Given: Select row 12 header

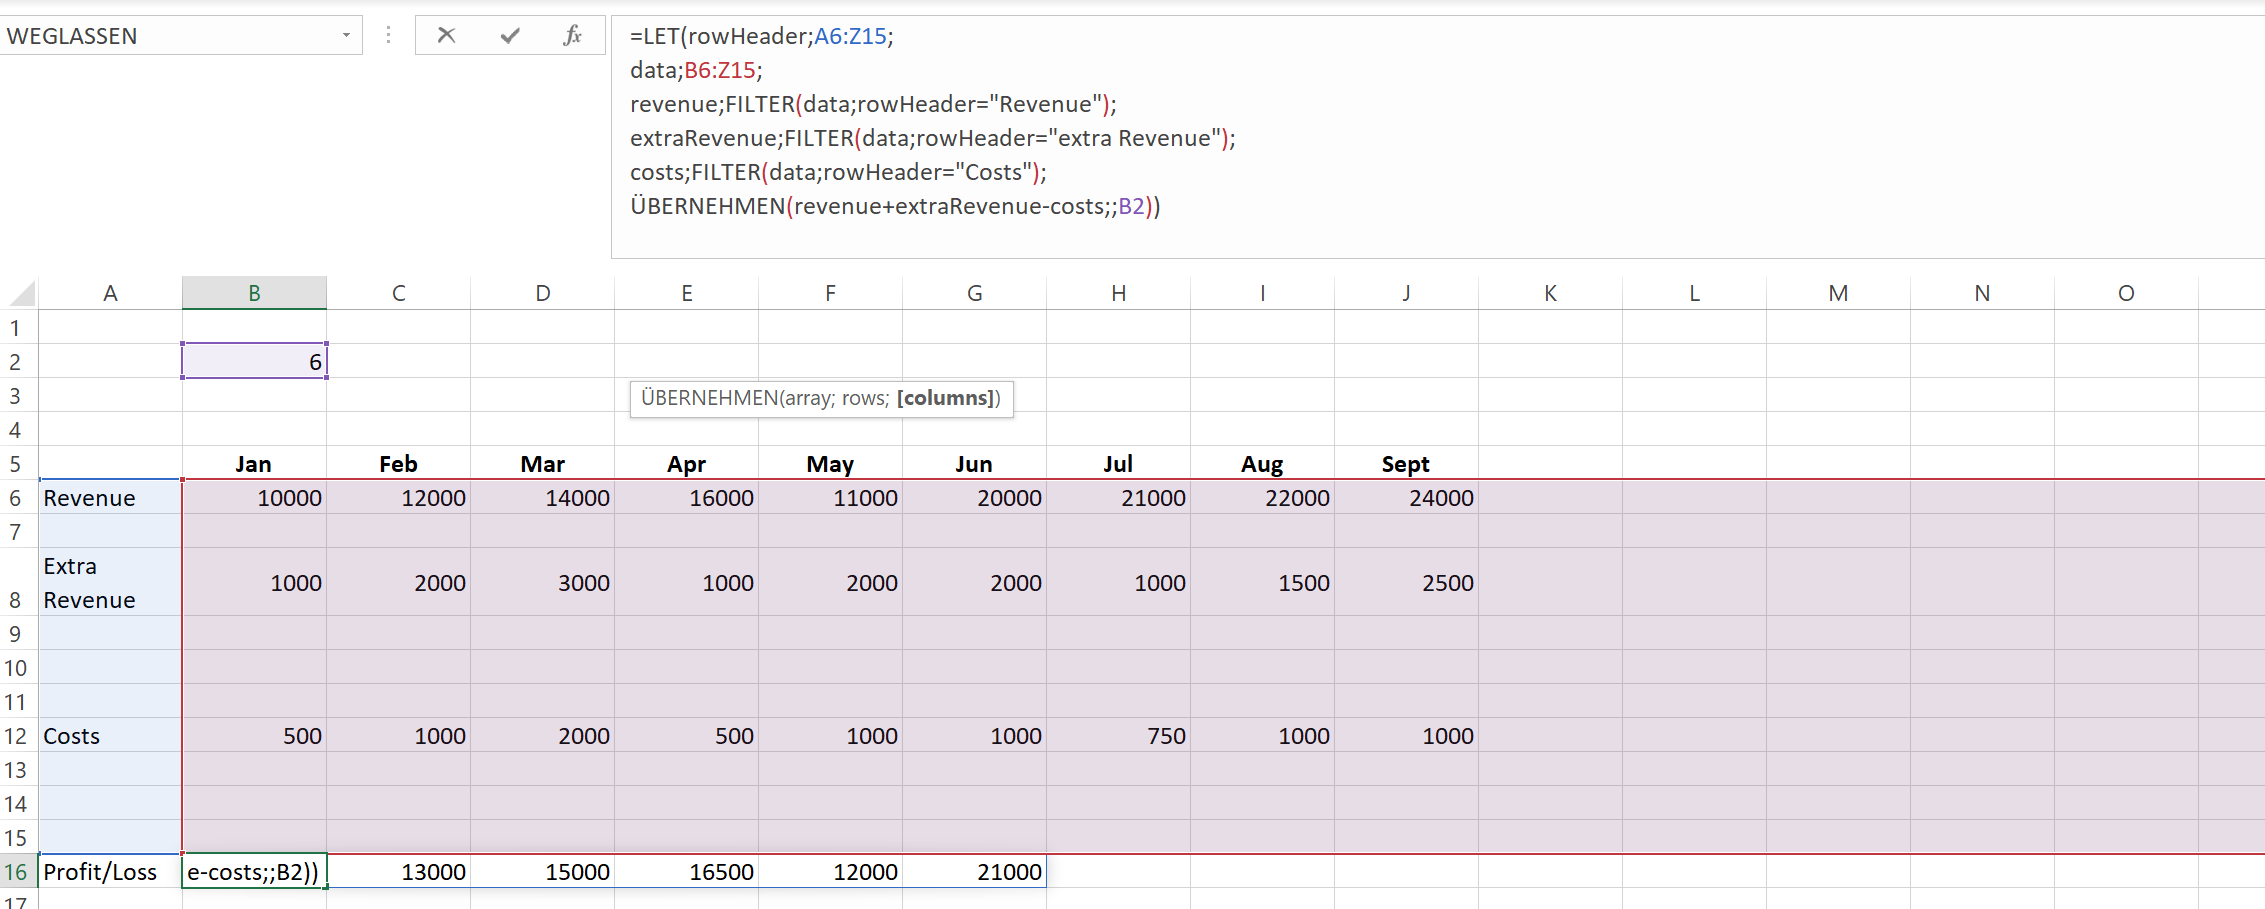Looking at the screenshot, I should click(18, 735).
